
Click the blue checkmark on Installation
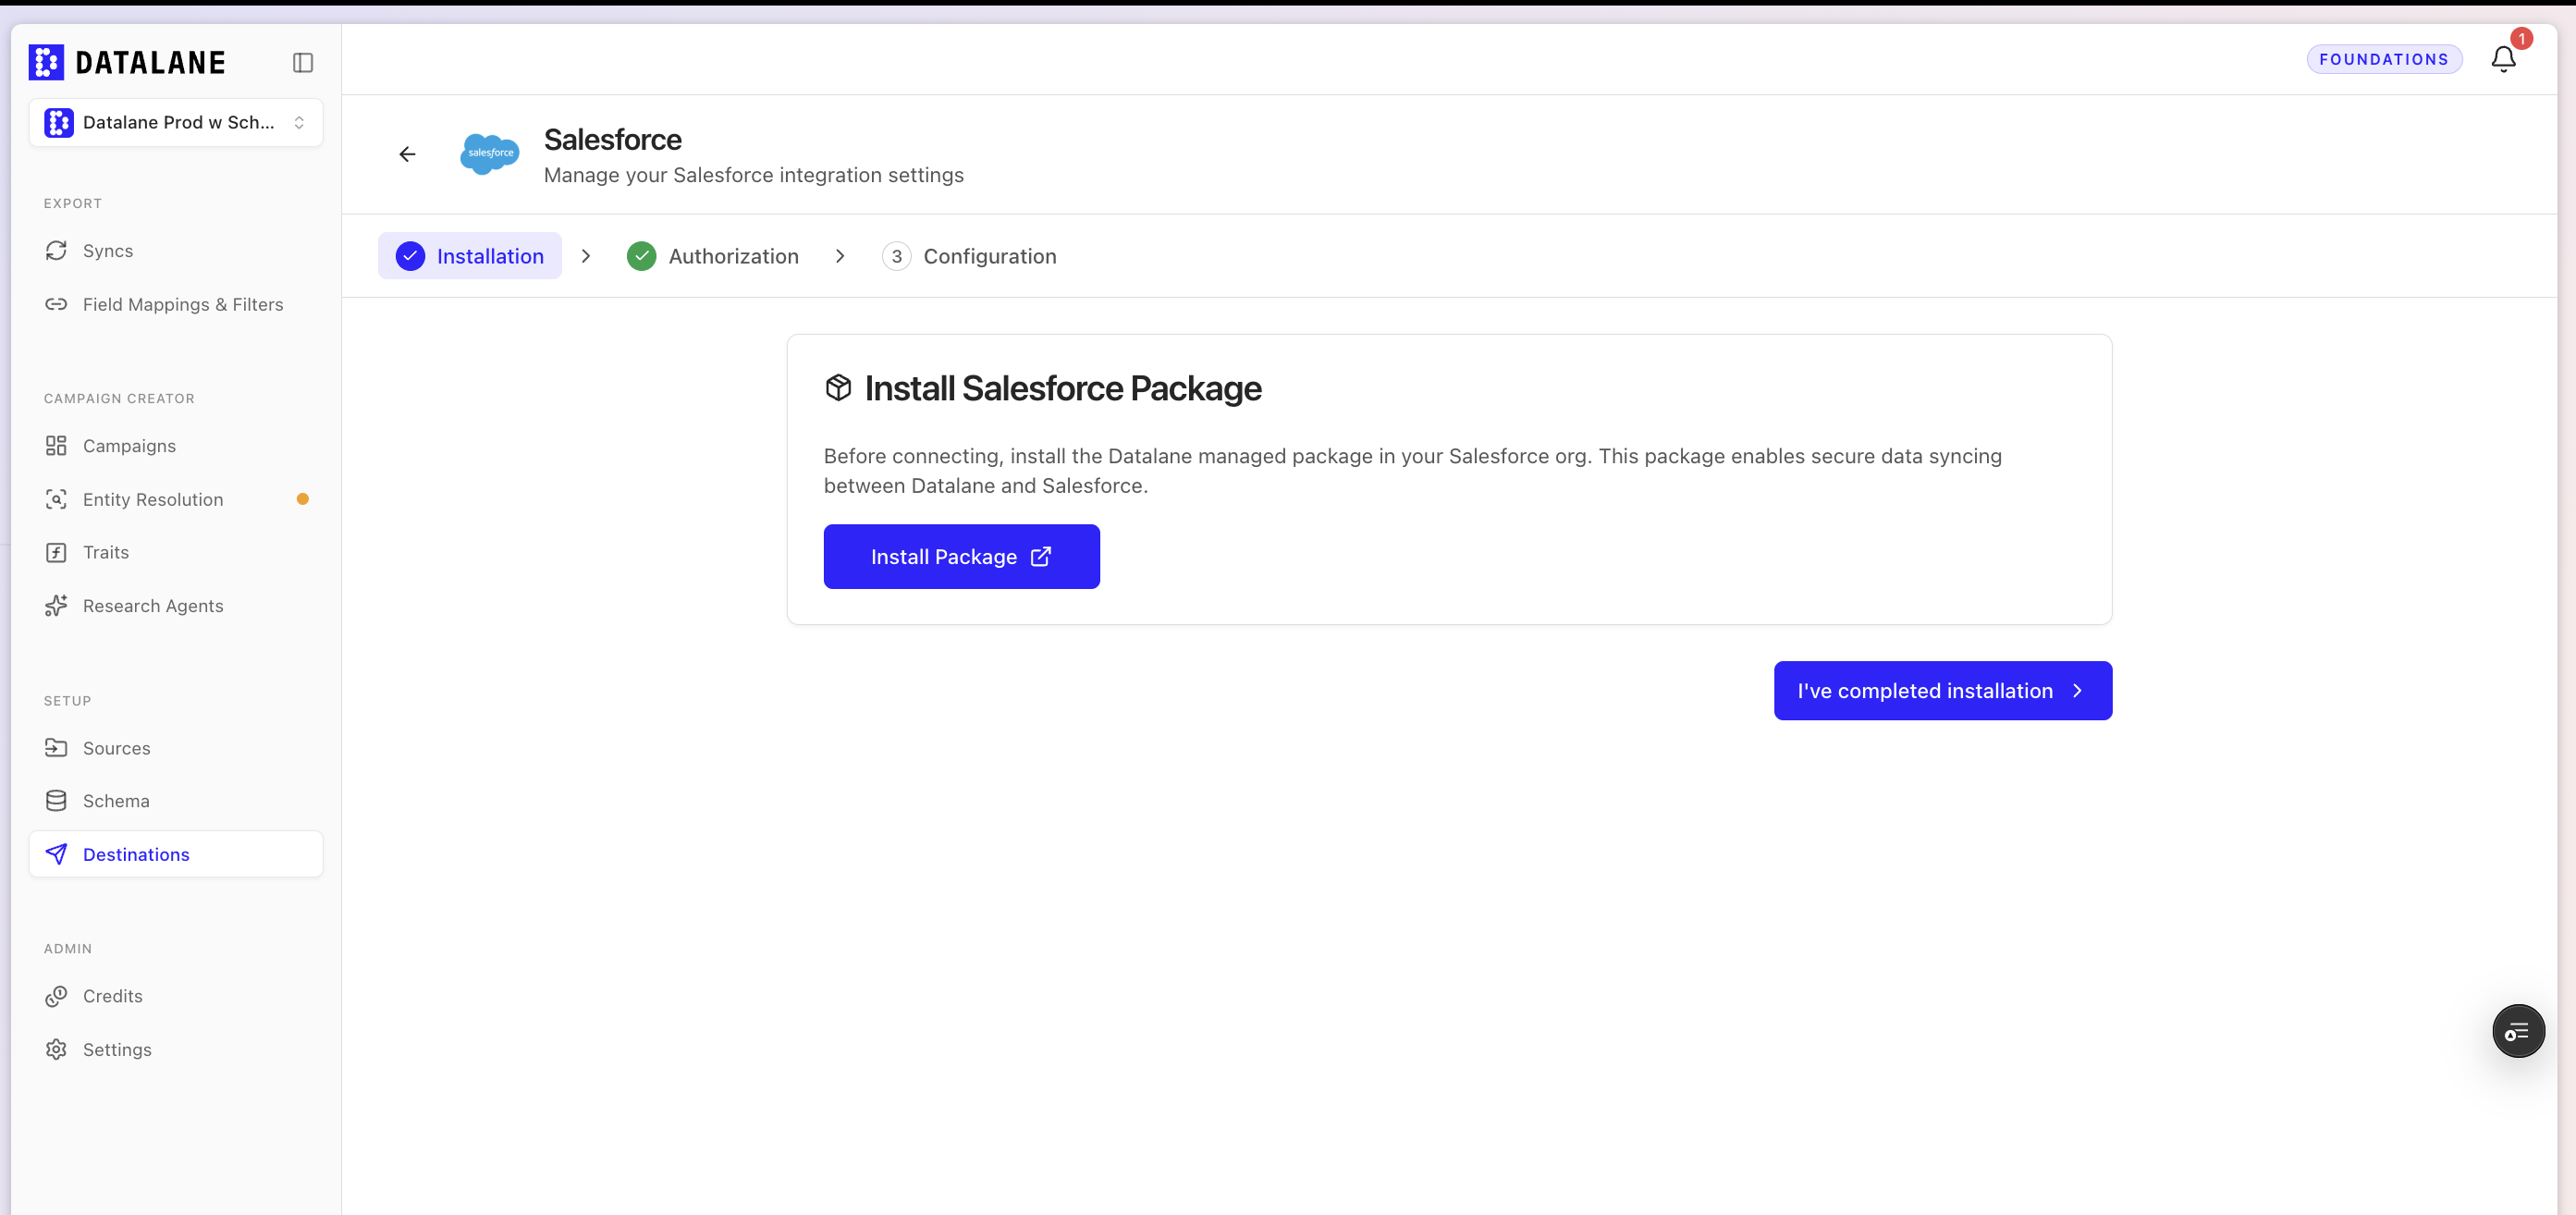[x=410, y=256]
